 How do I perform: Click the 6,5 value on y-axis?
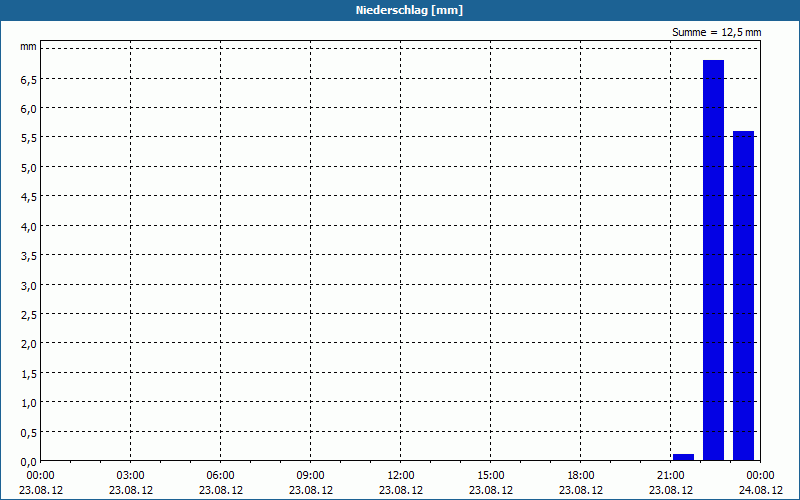pos(29,80)
